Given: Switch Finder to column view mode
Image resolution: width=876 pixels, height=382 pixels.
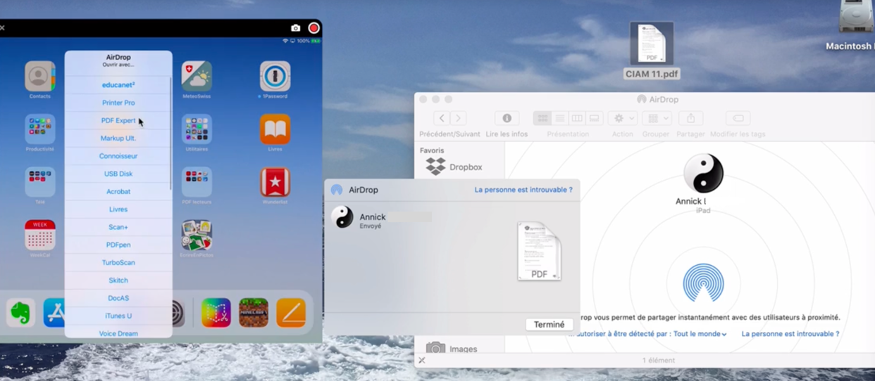Looking at the screenshot, I should tap(577, 118).
